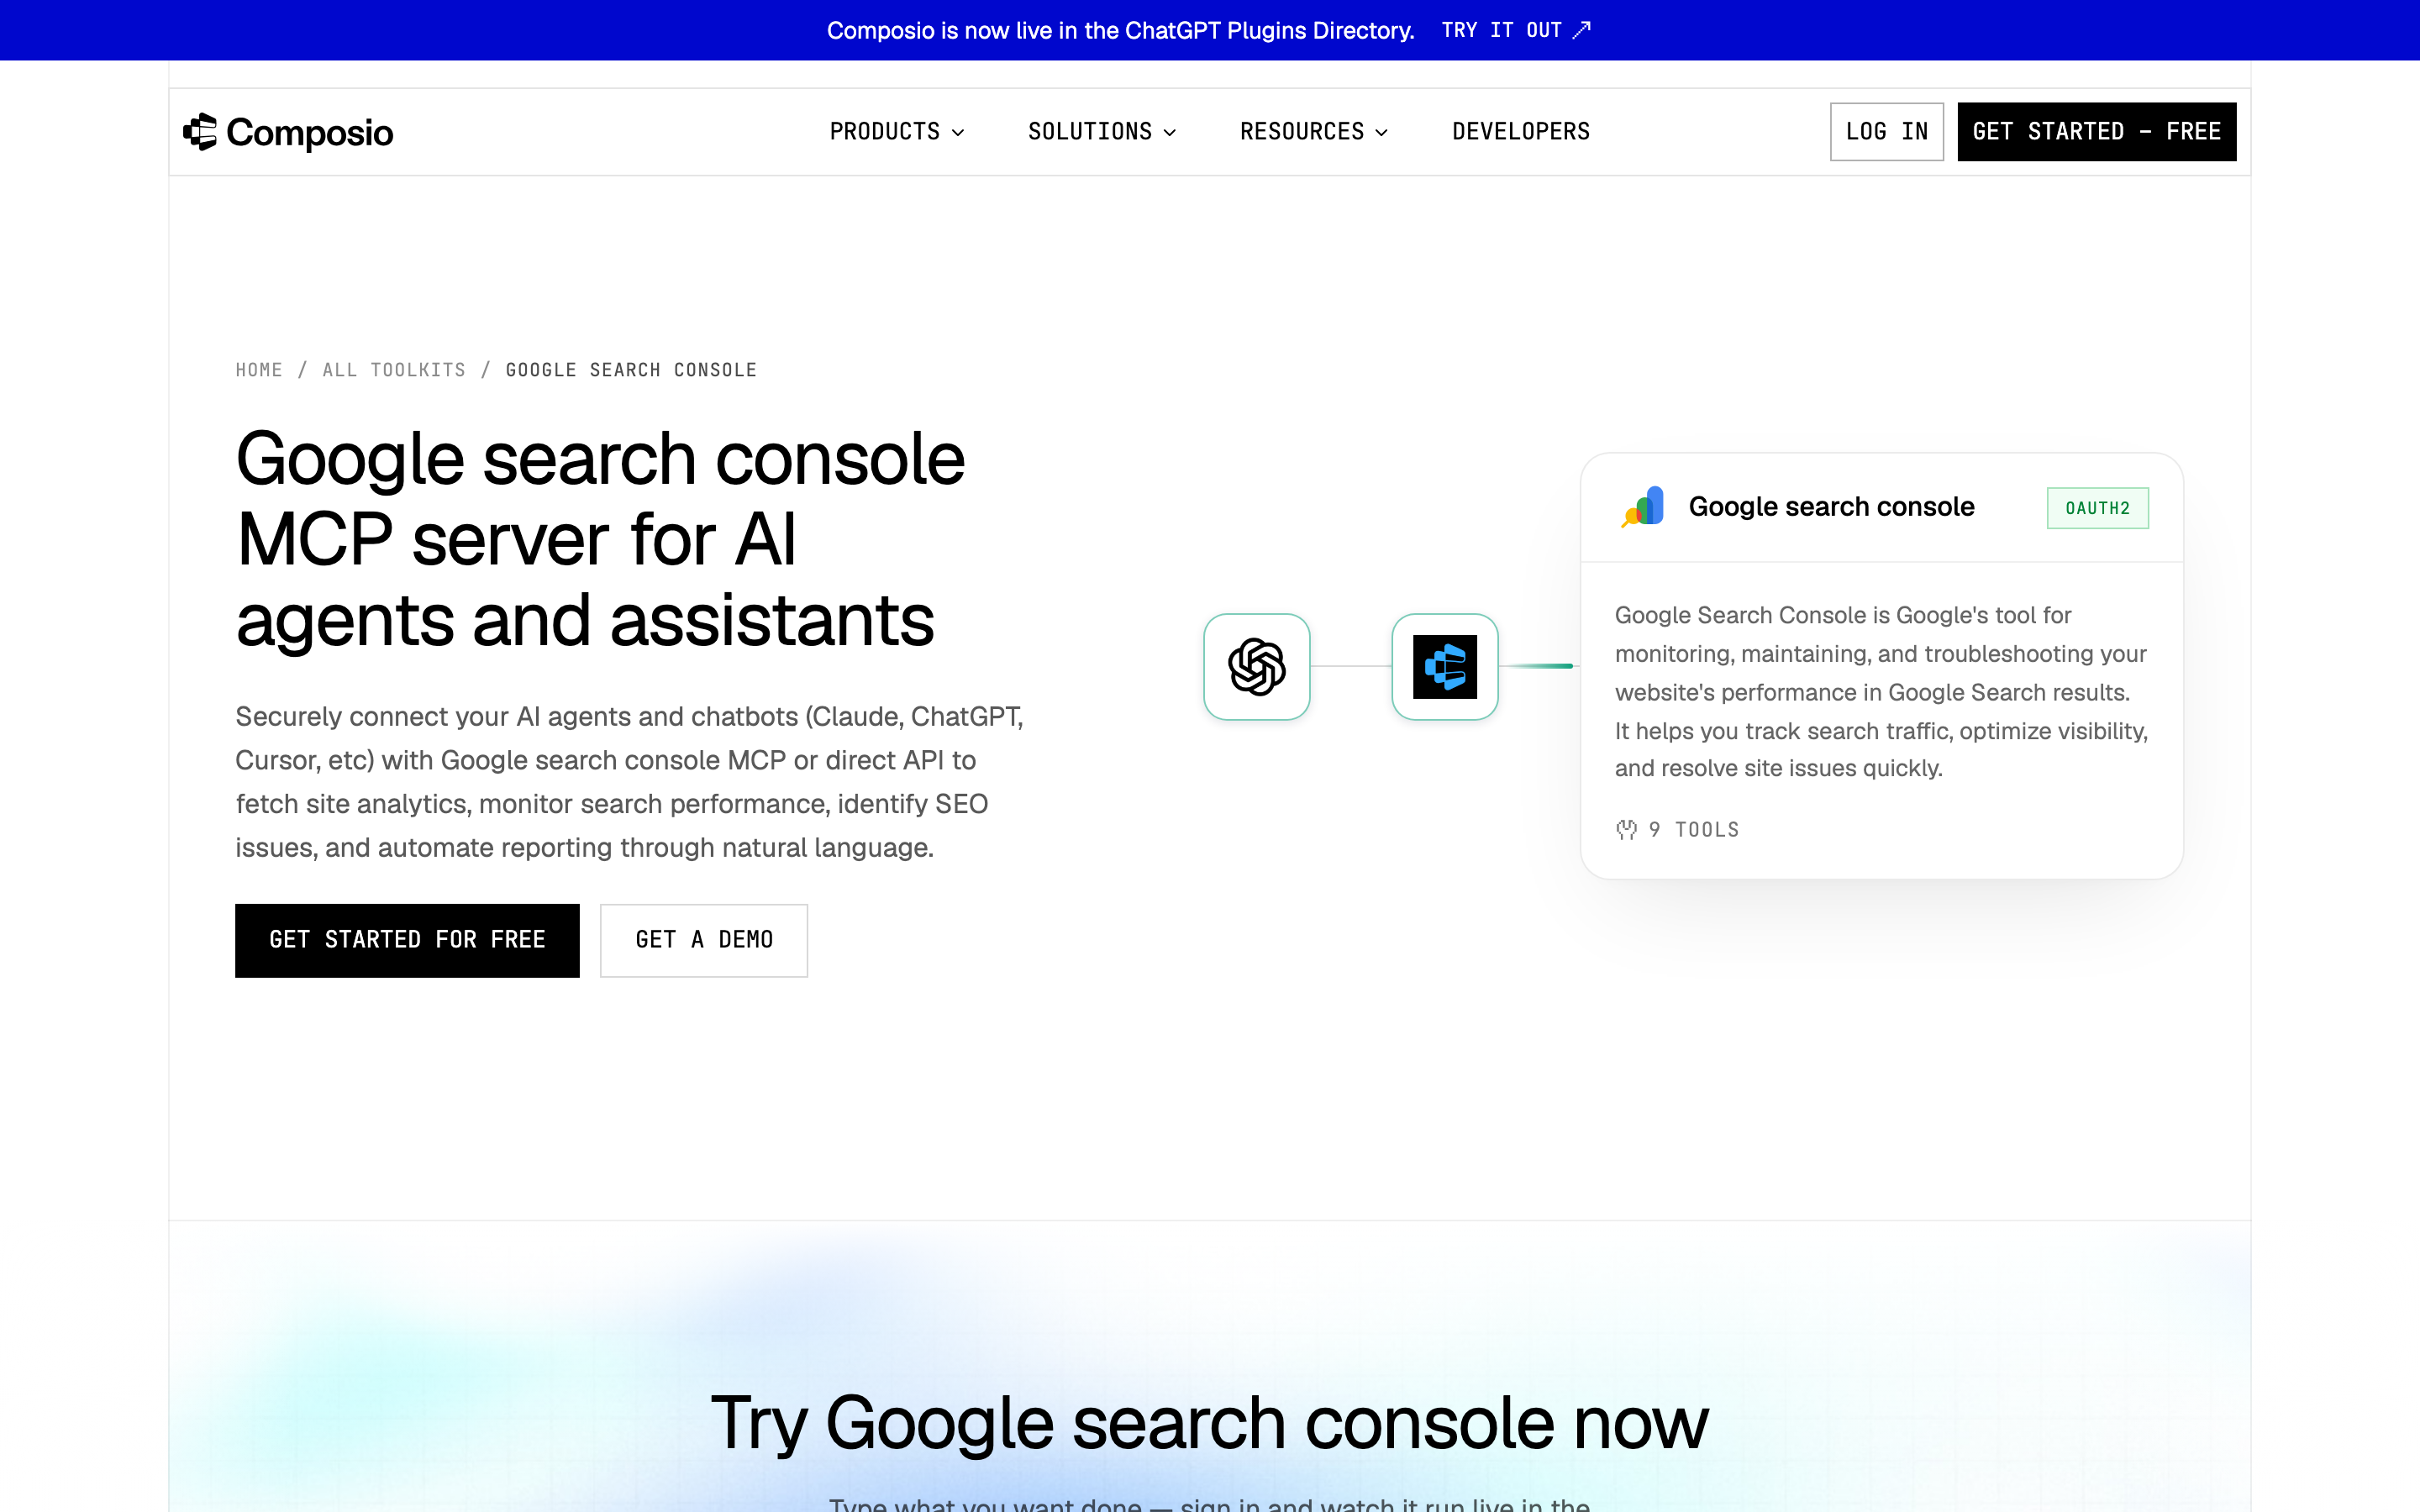Open the Developers menu item

coord(1521,132)
